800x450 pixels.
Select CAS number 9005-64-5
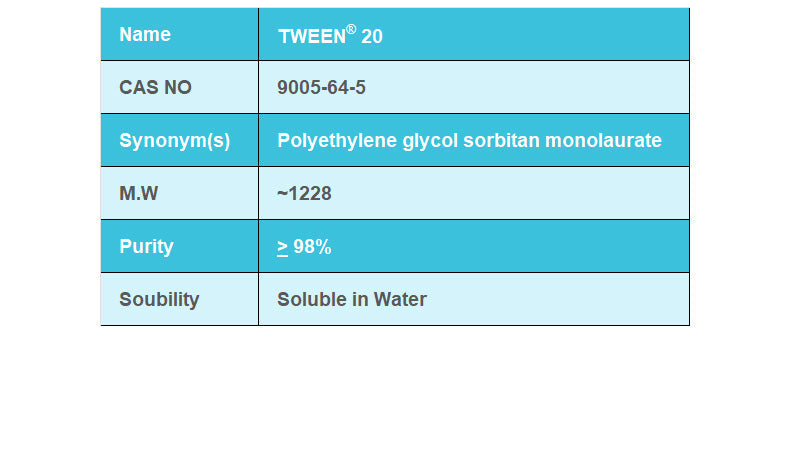coord(321,88)
